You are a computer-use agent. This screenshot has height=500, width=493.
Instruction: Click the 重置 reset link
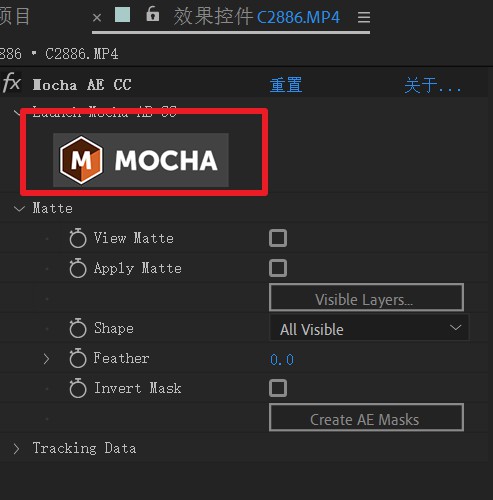tap(286, 85)
